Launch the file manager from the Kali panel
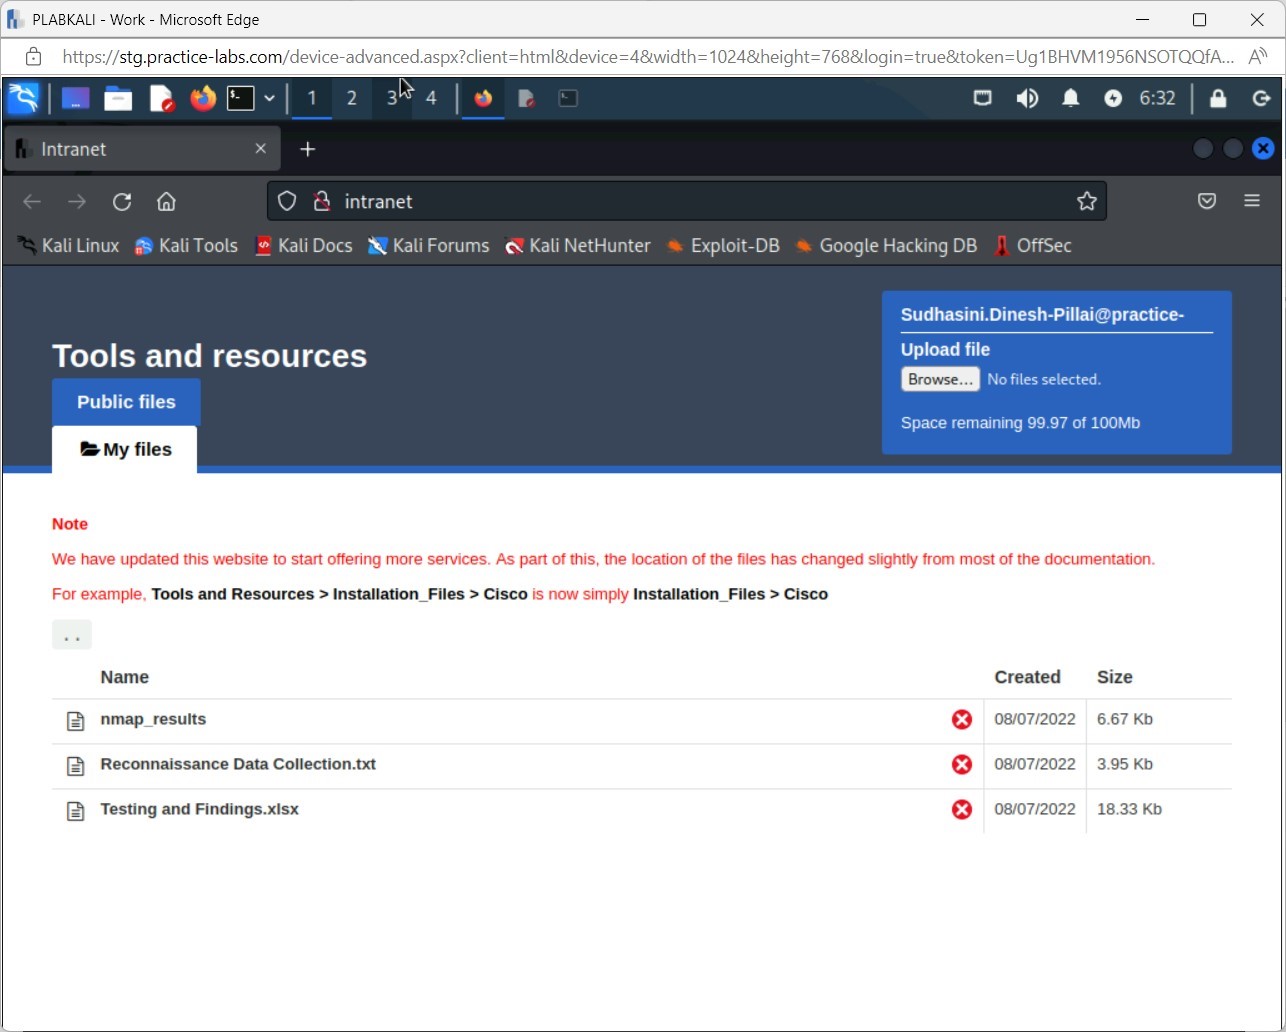 pos(118,98)
